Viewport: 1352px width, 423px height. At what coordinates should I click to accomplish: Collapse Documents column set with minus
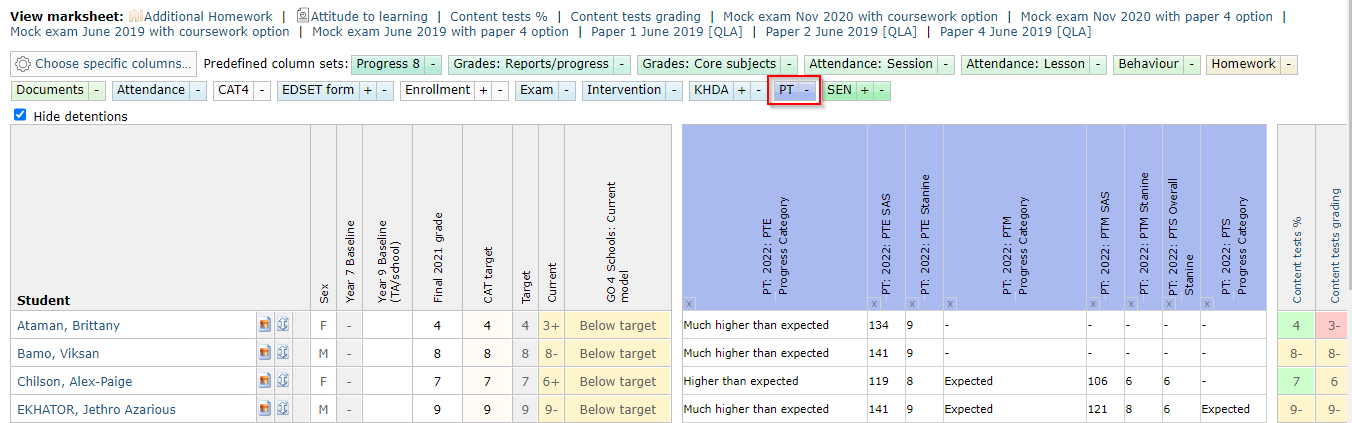[x=97, y=90]
